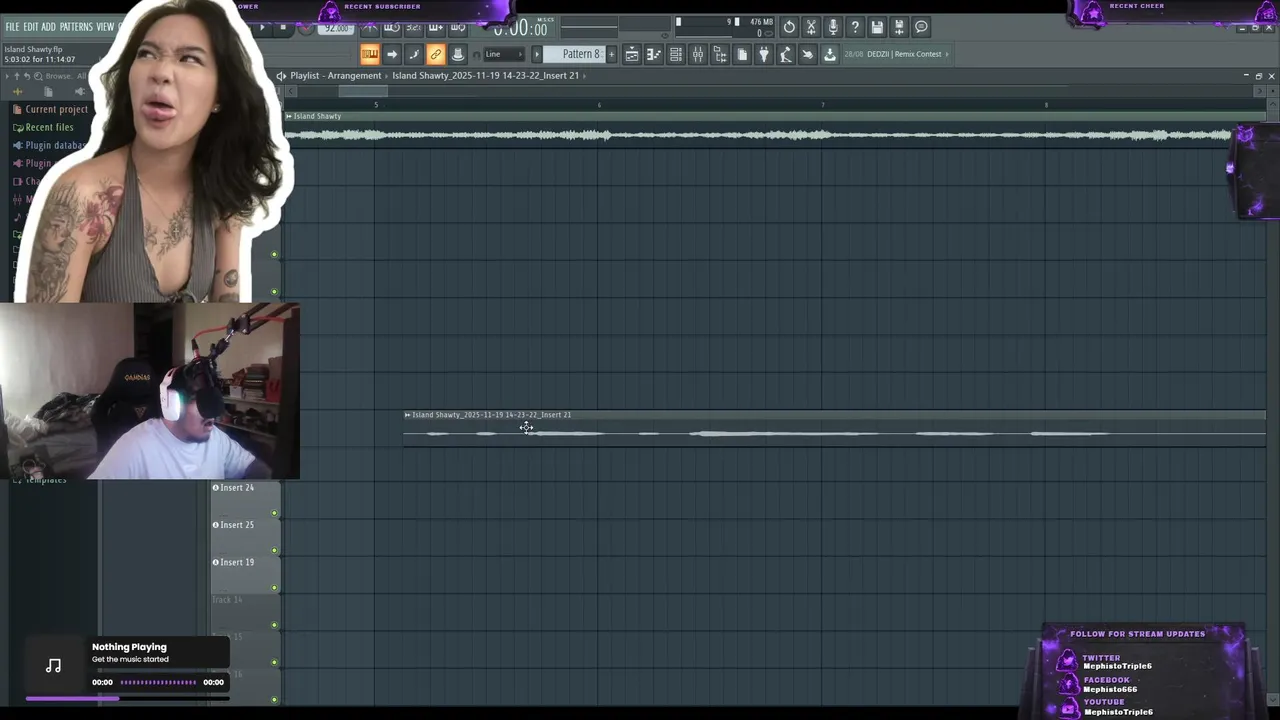Open the Piano roll view icon

point(654,54)
